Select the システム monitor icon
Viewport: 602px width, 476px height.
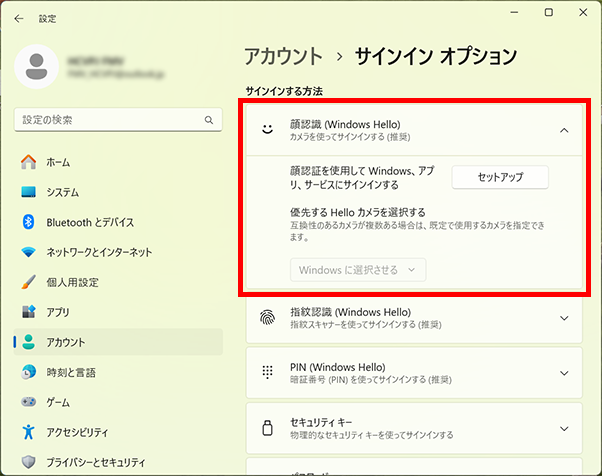pyautogui.click(x=29, y=192)
